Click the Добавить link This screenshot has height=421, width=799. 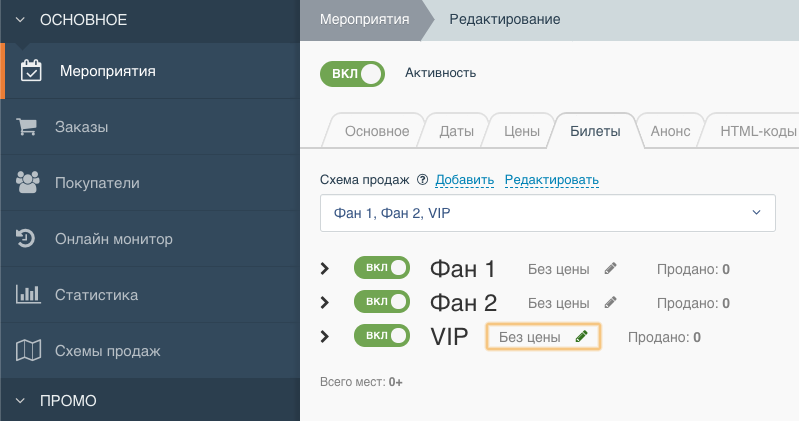(x=464, y=179)
